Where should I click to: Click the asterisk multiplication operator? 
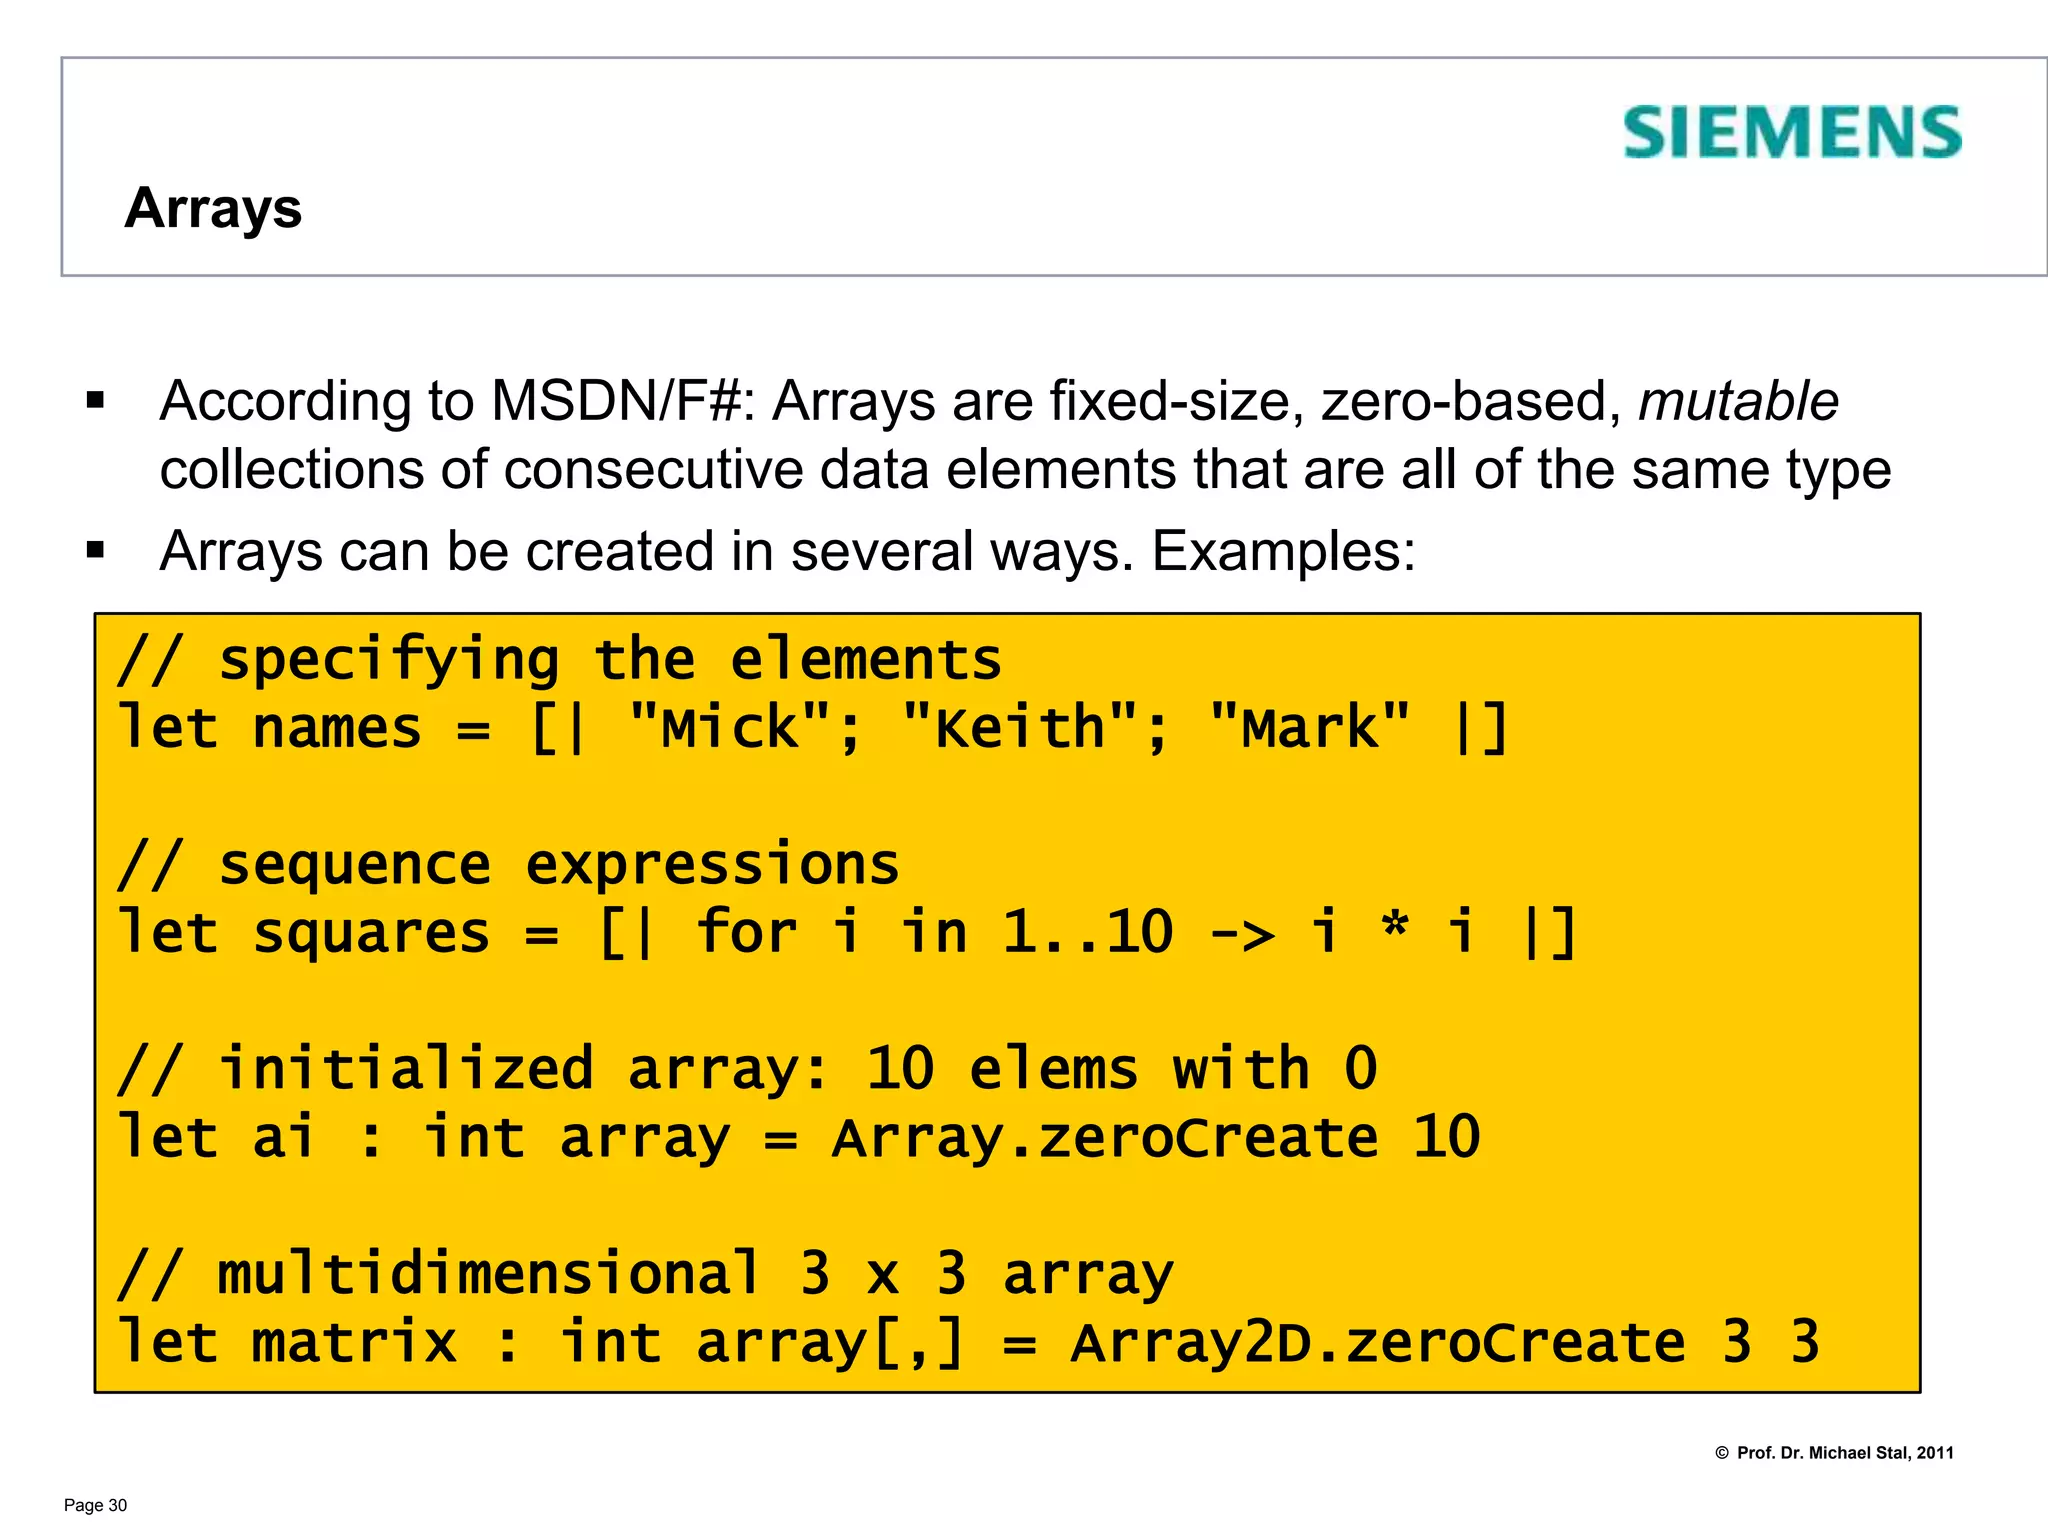click(1395, 930)
